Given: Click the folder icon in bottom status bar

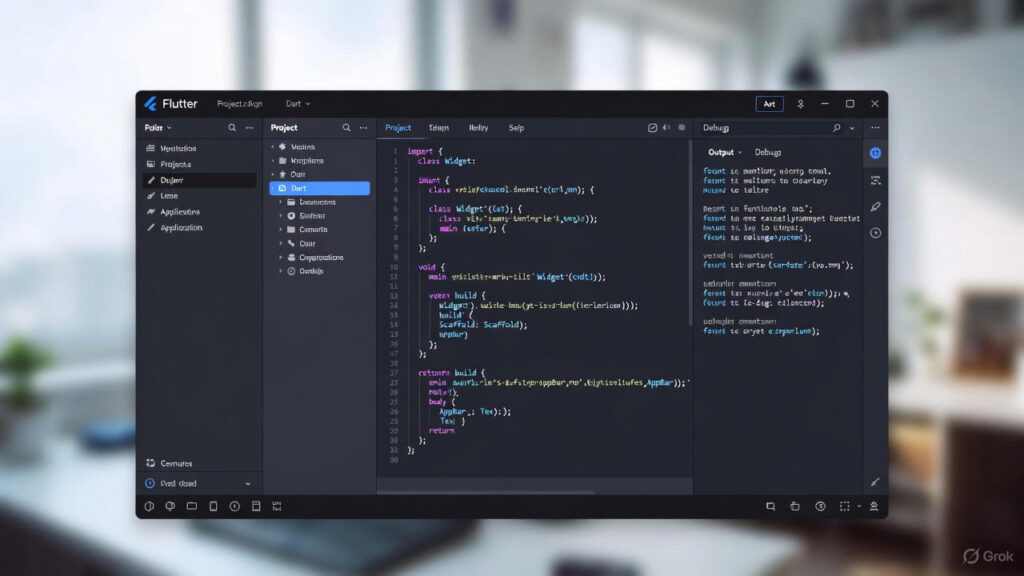Looking at the screenshot, I should pos(191,506).
